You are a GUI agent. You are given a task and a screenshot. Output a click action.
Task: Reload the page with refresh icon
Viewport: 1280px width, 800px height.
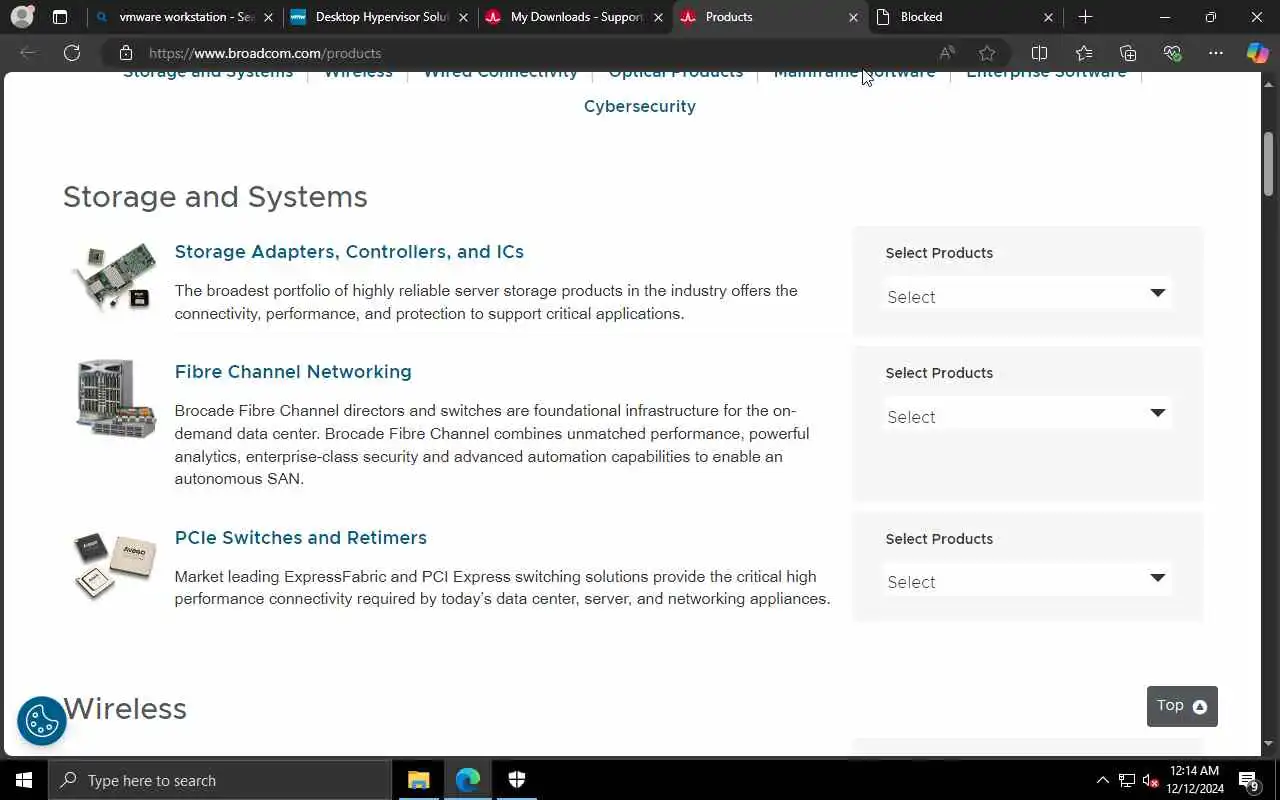coord(72,53)
